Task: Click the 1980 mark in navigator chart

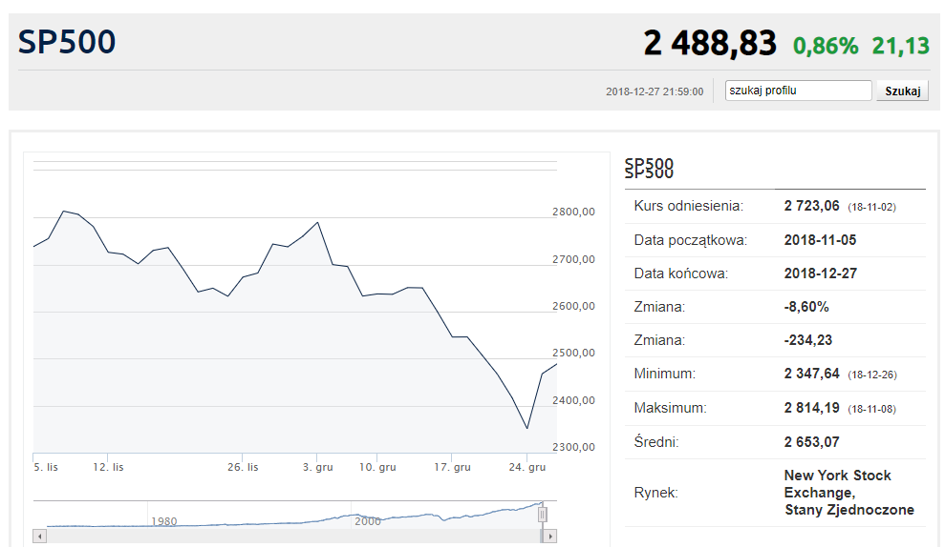Action: coord(164,521)
